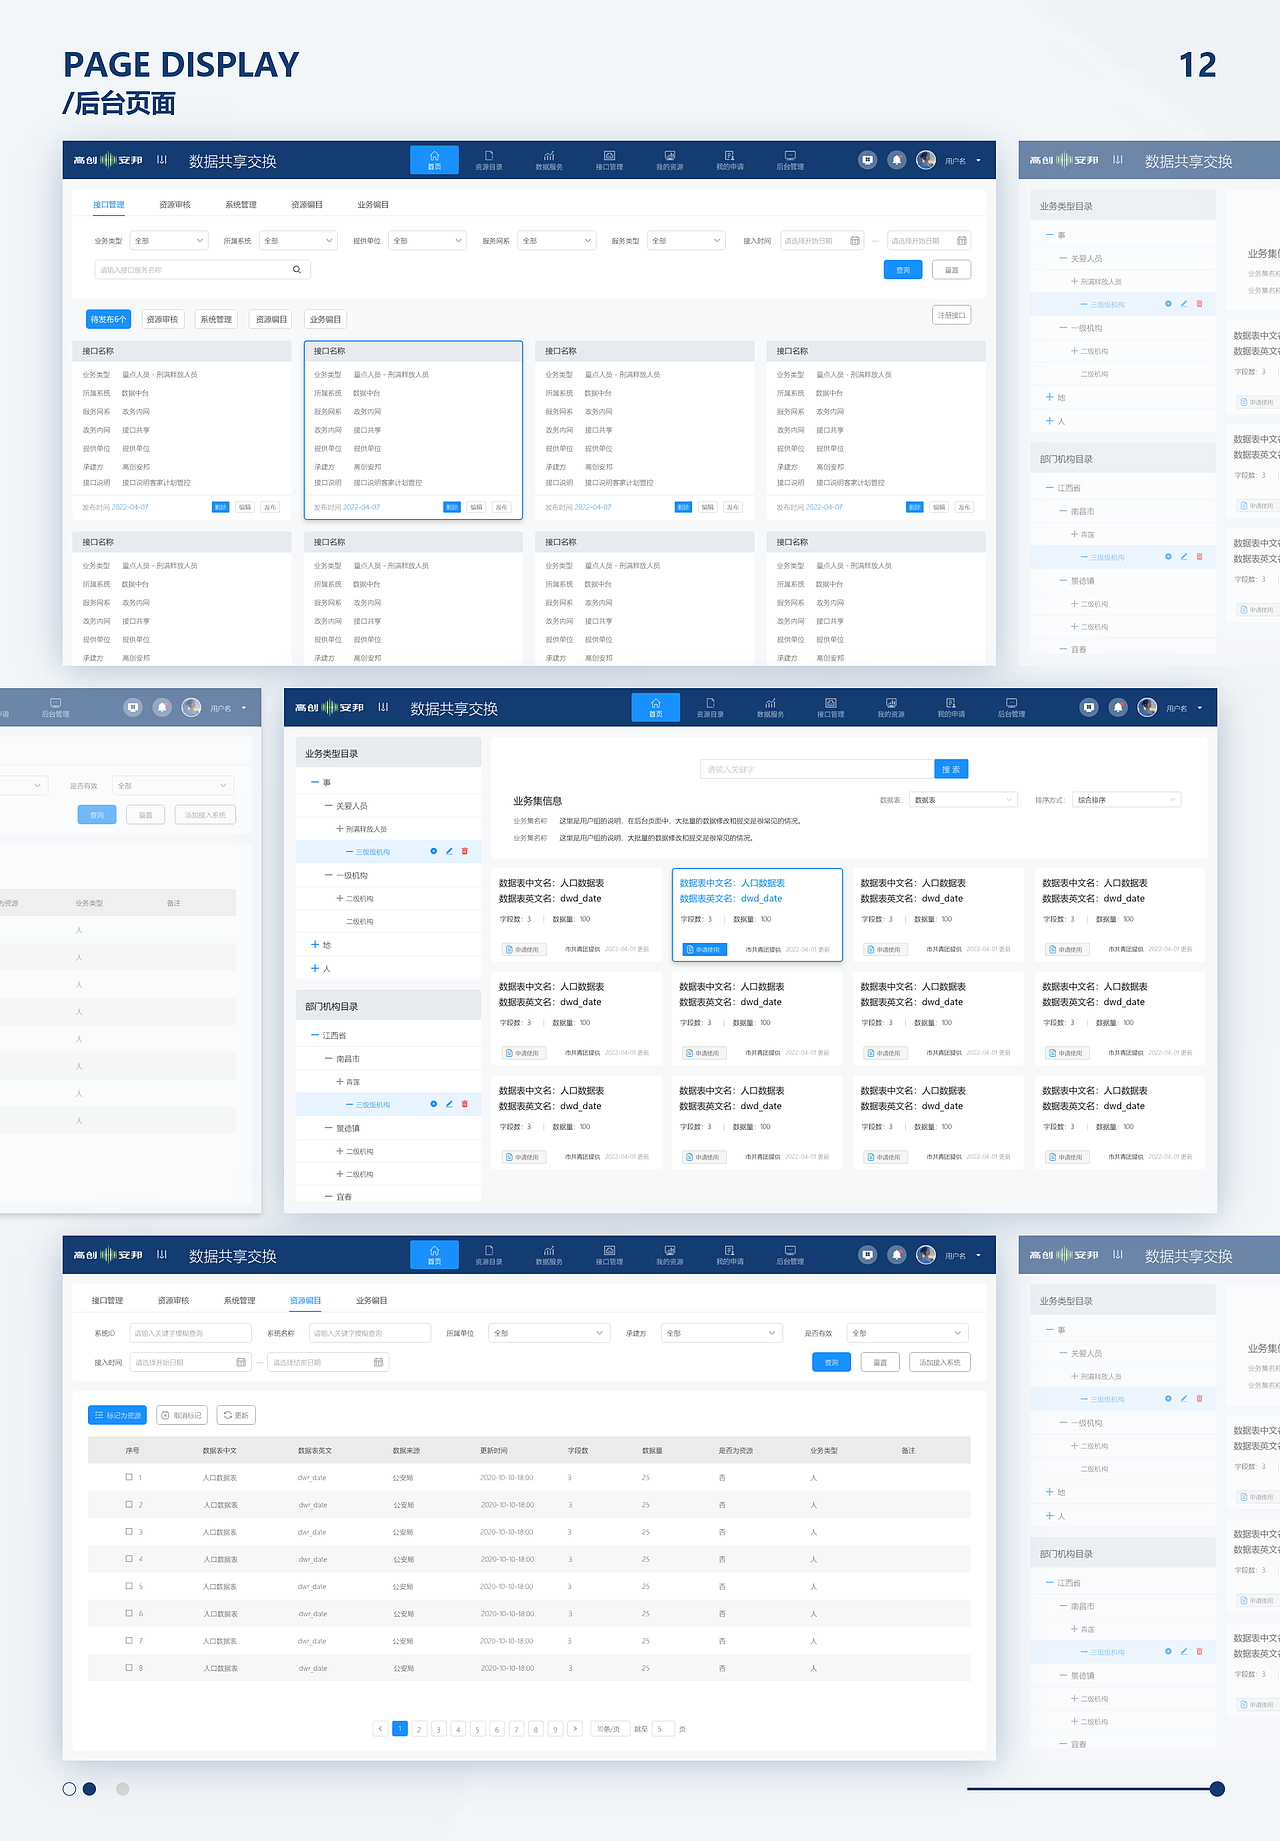Switch to 系统管理 tab in top window

[241, 205]
